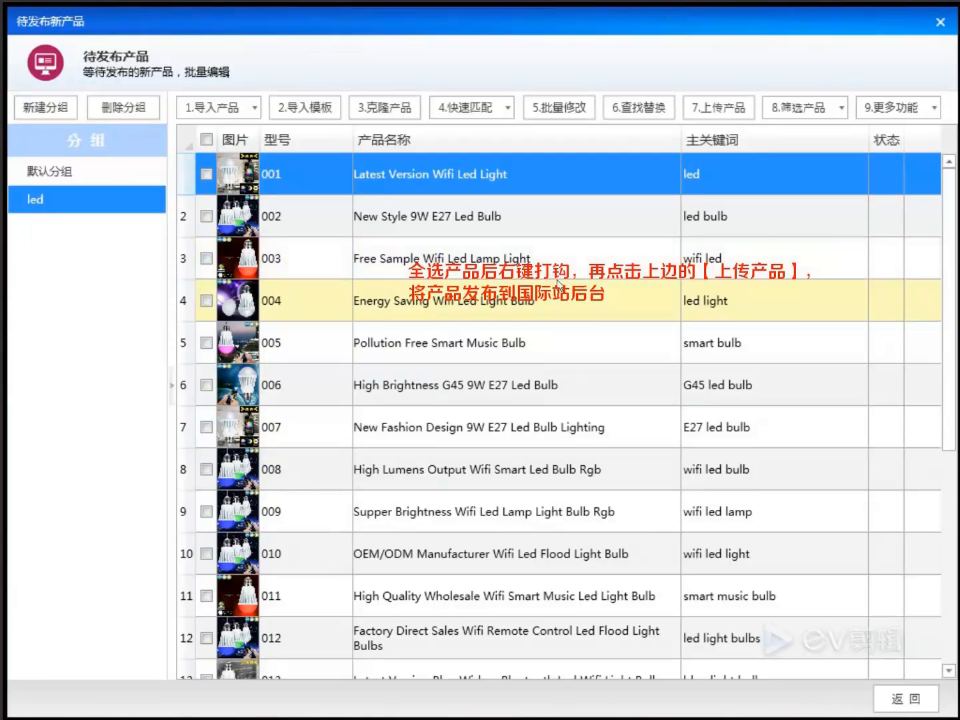Click the 6.查找替换 button
960x720 pixels.
639,108
